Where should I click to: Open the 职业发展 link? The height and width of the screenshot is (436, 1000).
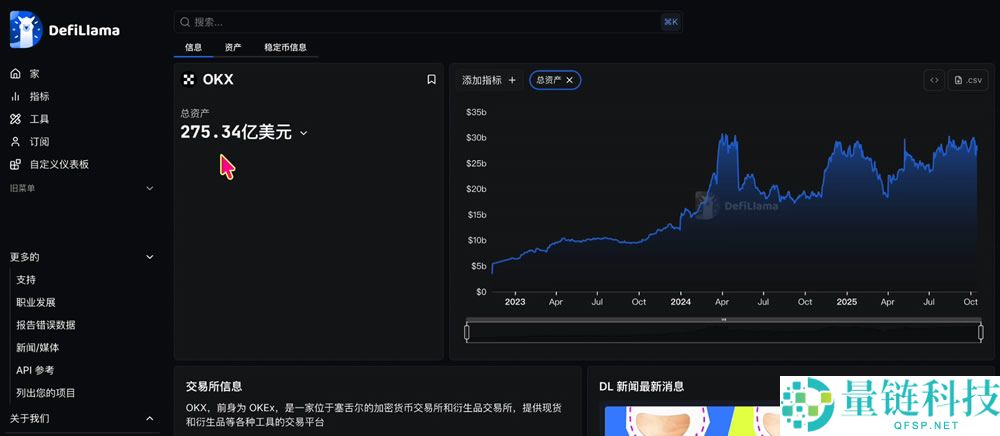36,302
